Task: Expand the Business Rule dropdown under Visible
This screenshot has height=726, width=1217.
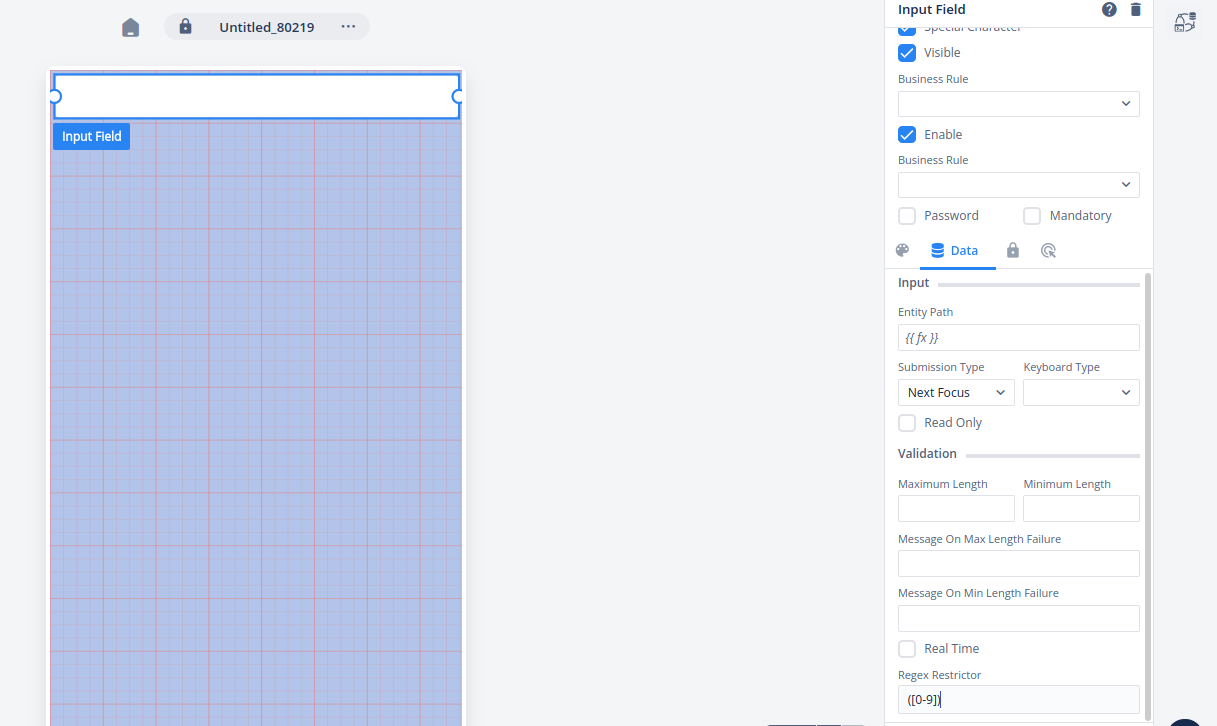Action: (x=1018, y=104)
